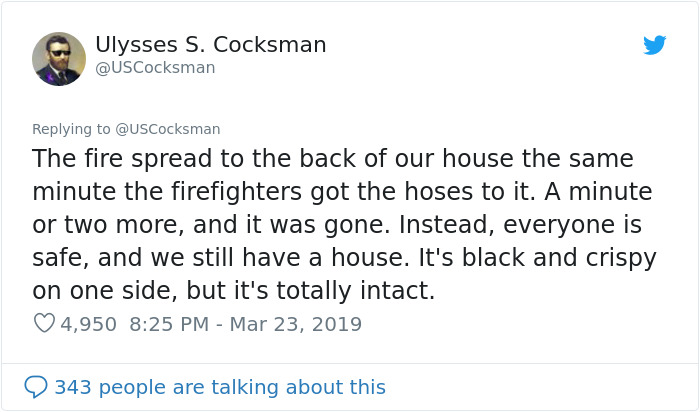Viewport: 700px width, 412px height.
Task: Open Ulysses S. Cocksman display name
Action: coord(210,44)
